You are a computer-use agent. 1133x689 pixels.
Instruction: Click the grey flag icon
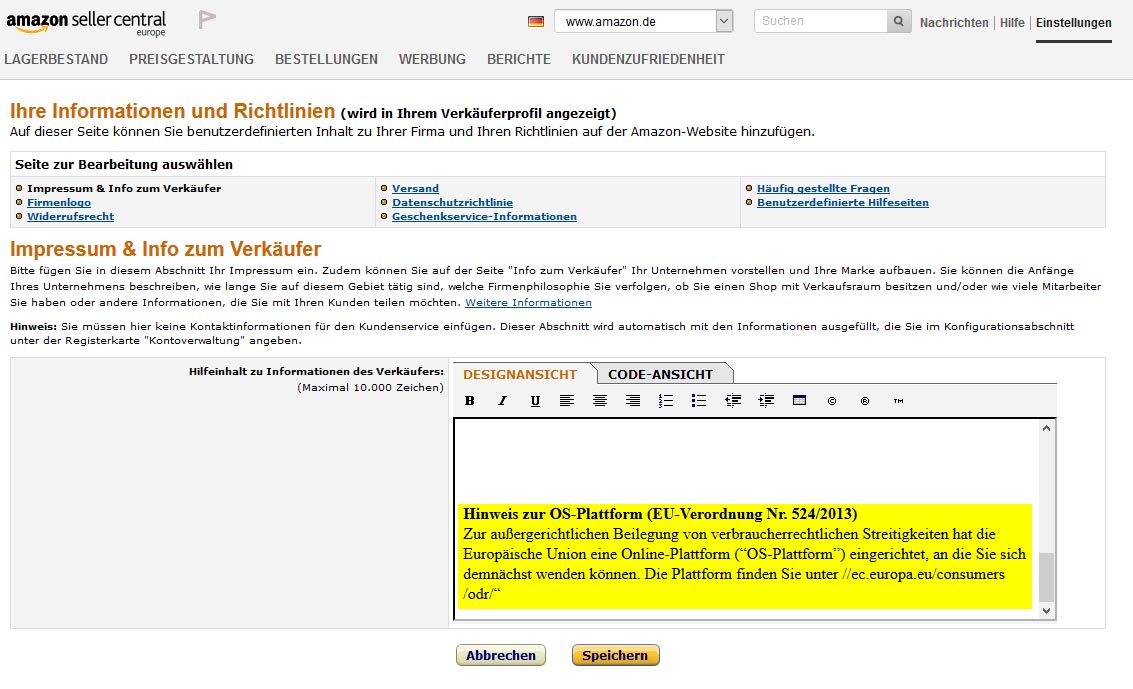click(207, 19)
